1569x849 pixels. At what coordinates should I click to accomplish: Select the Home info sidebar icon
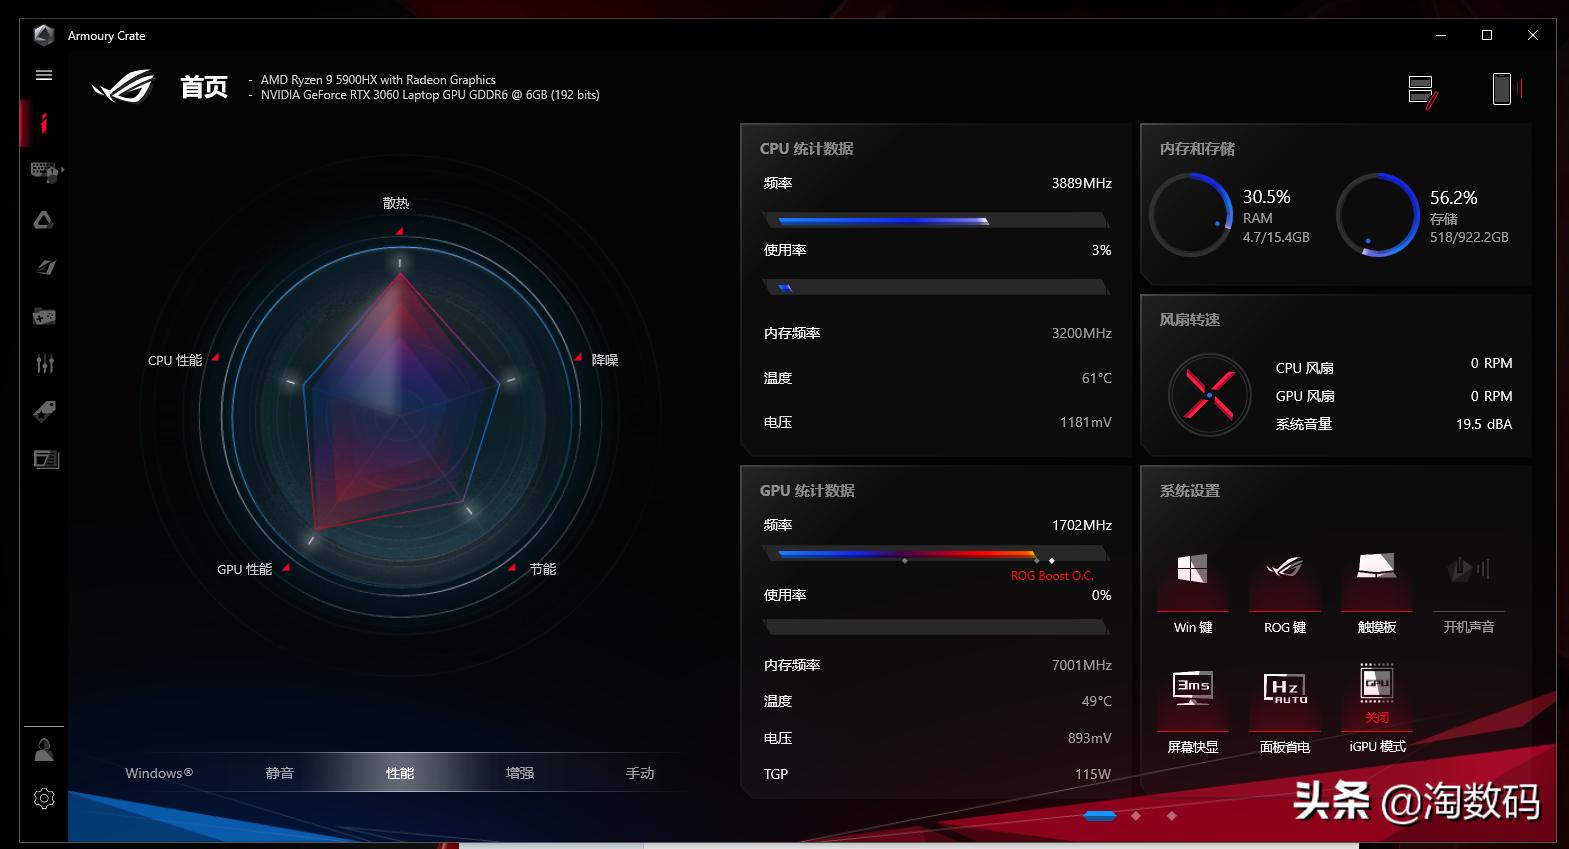[43, 123]
